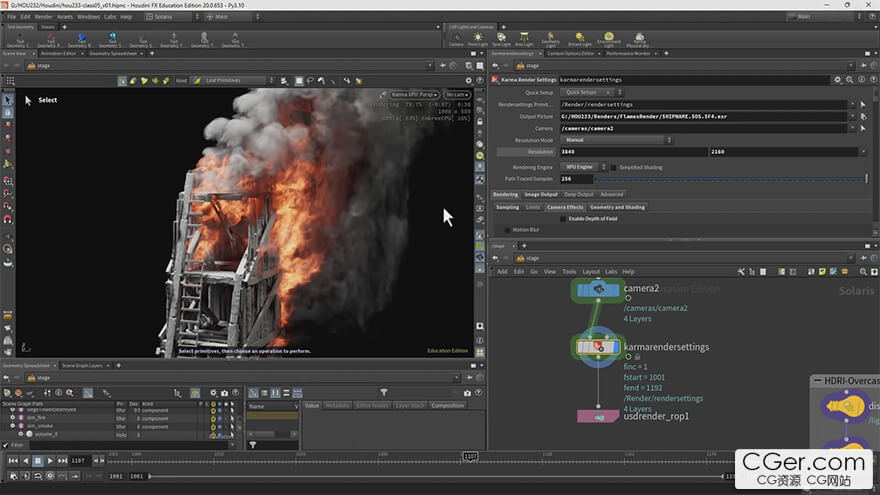
Task: Switch to the Composition tab
Action: (447, 406)
